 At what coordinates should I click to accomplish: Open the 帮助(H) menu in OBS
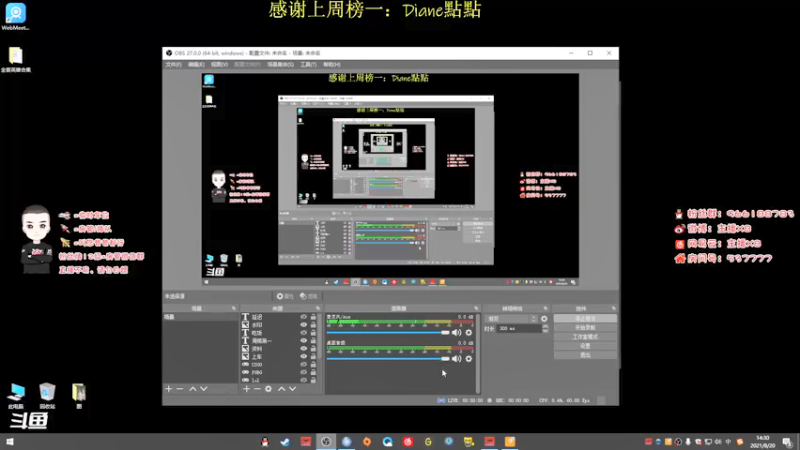[x=332, y=64]
